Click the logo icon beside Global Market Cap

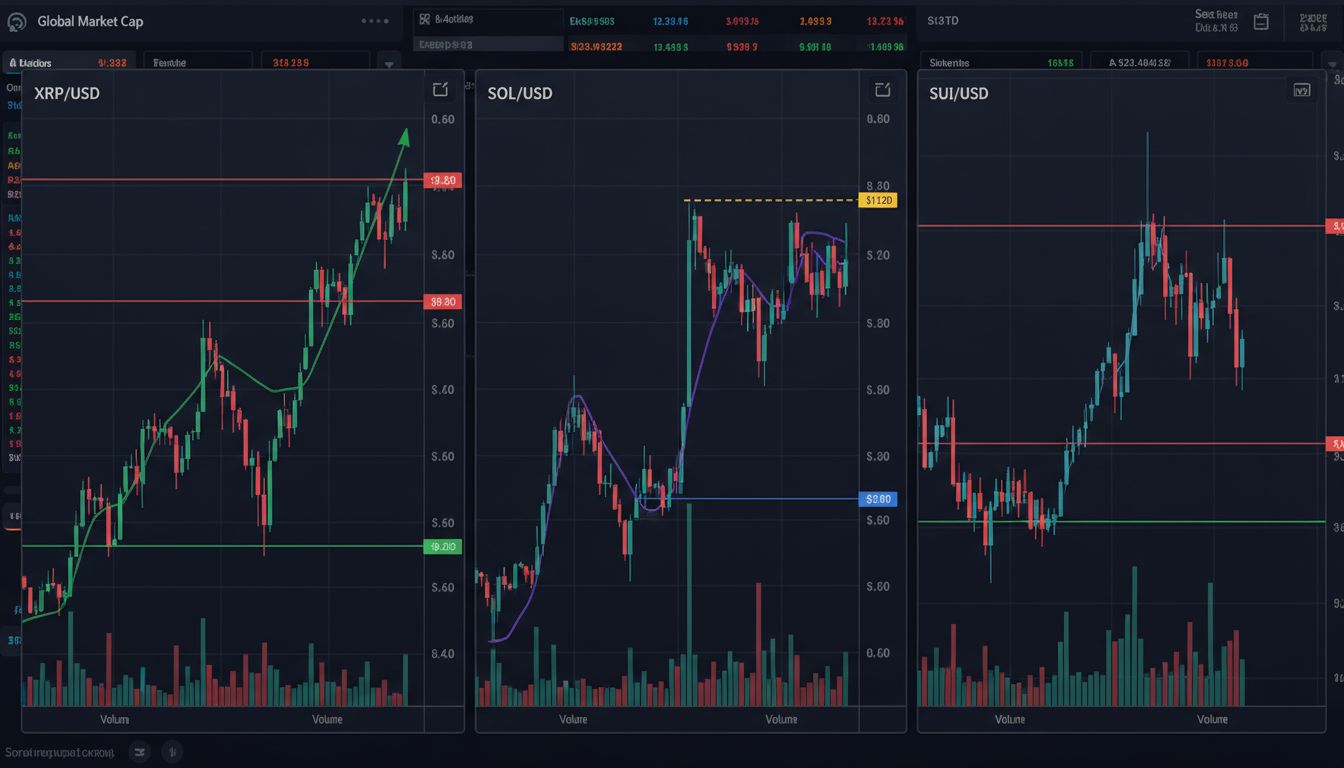click(16, 21)
